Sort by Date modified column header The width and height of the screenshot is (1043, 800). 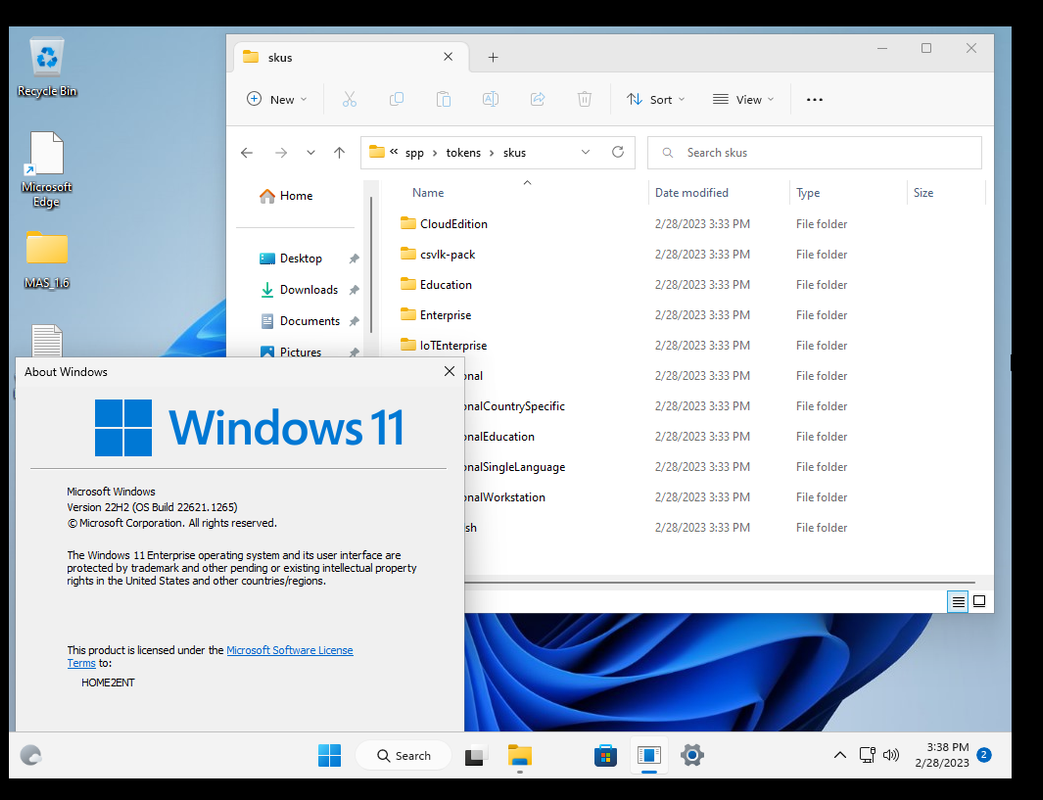point(692,193)
